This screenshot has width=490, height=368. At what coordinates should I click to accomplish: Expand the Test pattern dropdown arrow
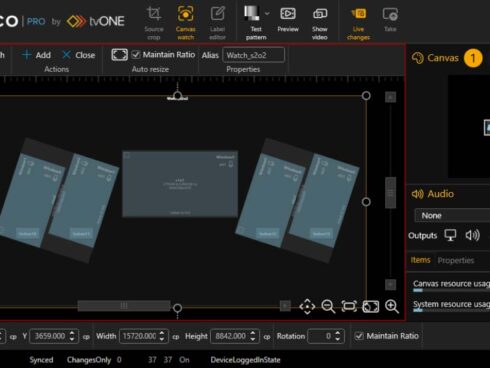(x=267, y=14)
